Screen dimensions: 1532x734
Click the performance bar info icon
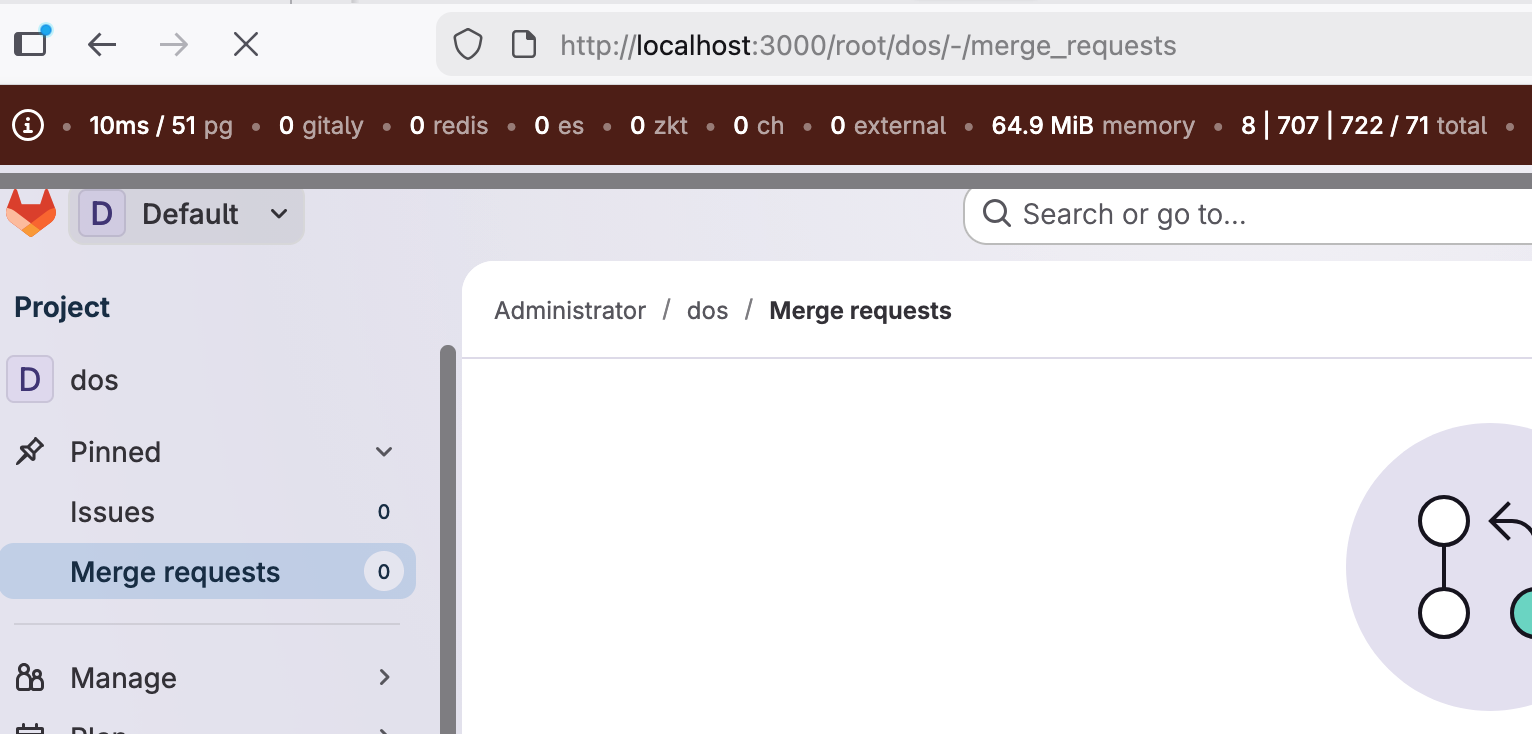[28, 126]
